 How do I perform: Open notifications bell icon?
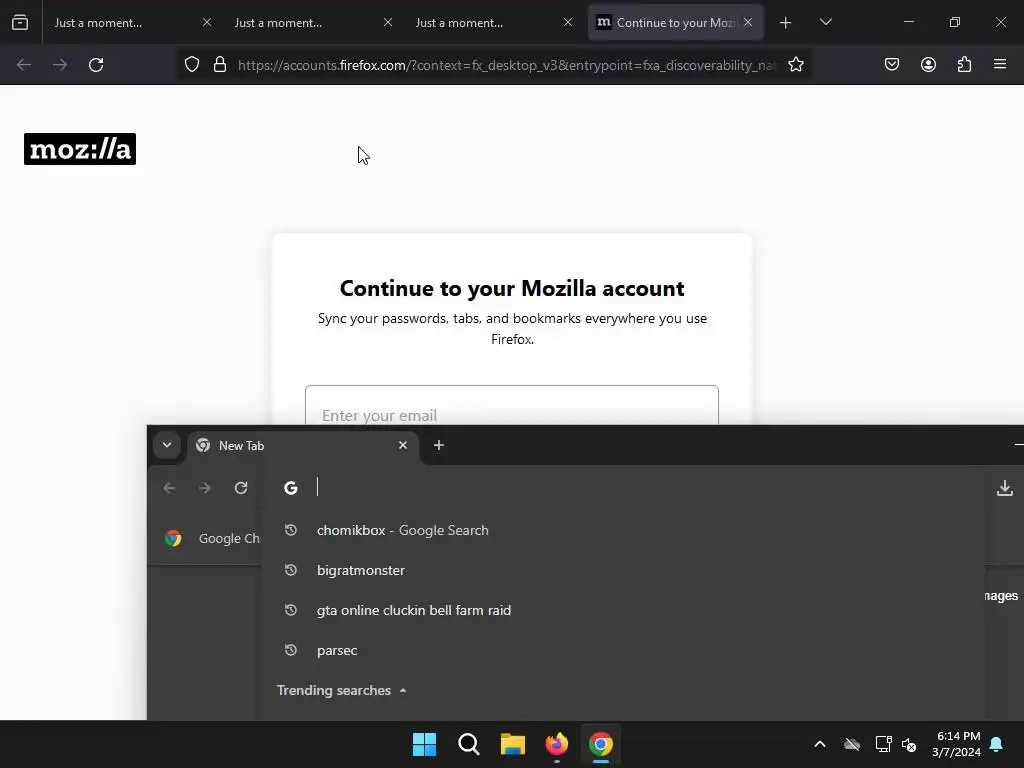pos(997,744)
